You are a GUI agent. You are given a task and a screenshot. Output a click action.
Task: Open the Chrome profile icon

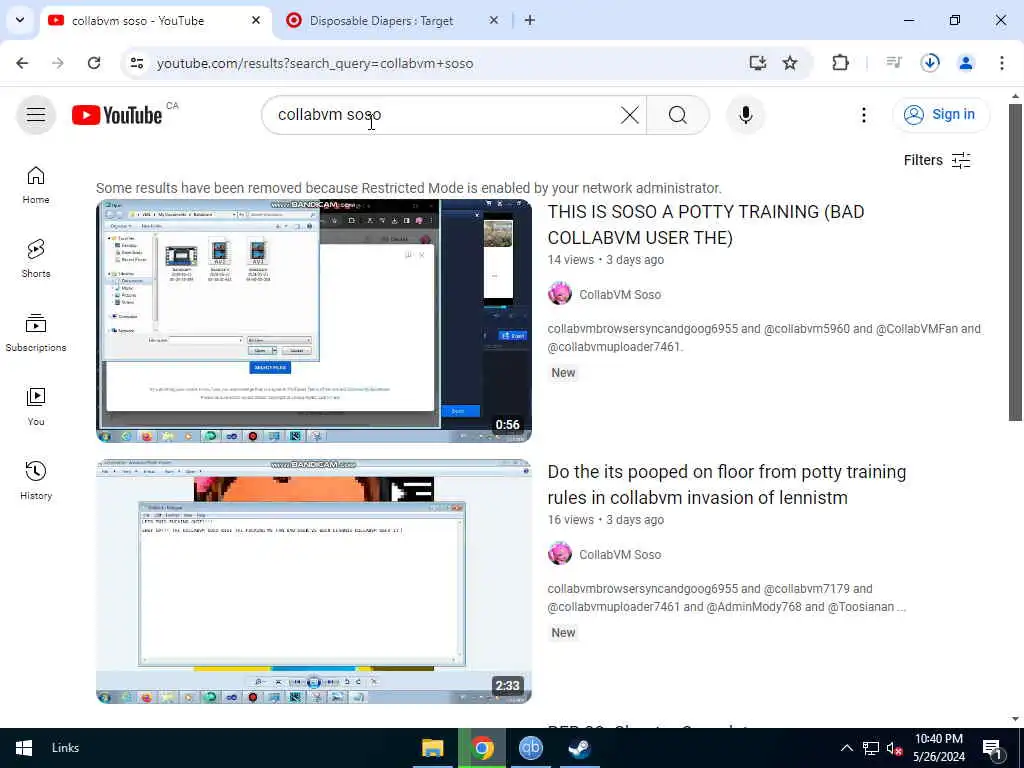click(x=966, y=63)
